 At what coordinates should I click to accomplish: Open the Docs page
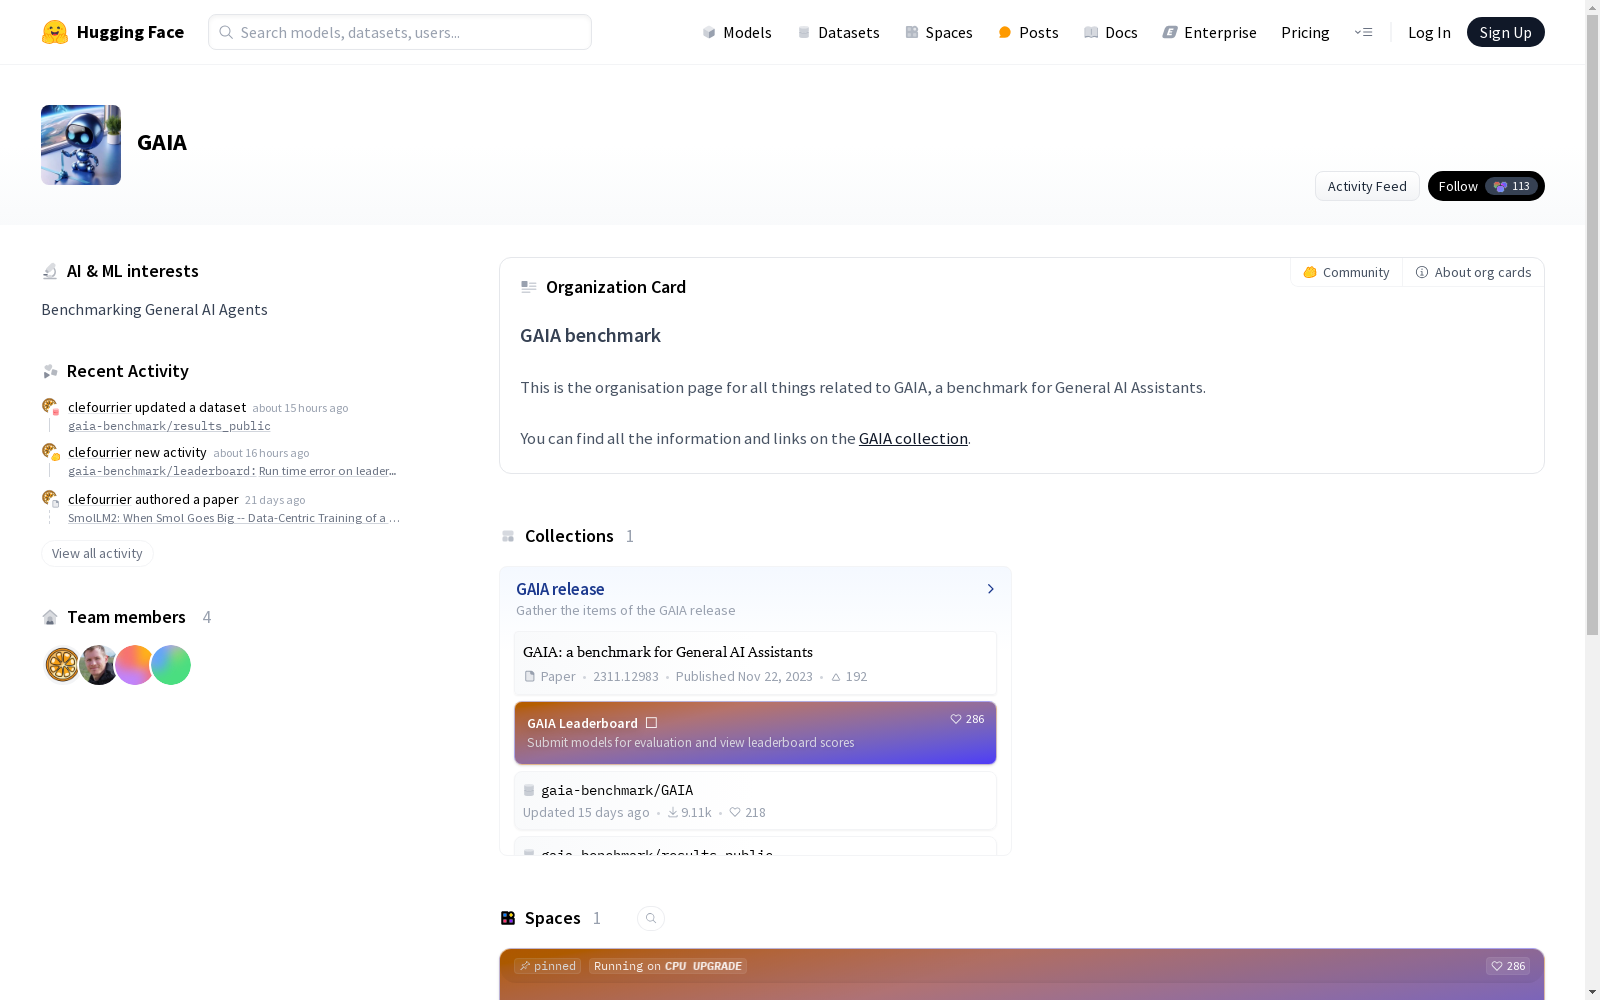click(1110, 32)
